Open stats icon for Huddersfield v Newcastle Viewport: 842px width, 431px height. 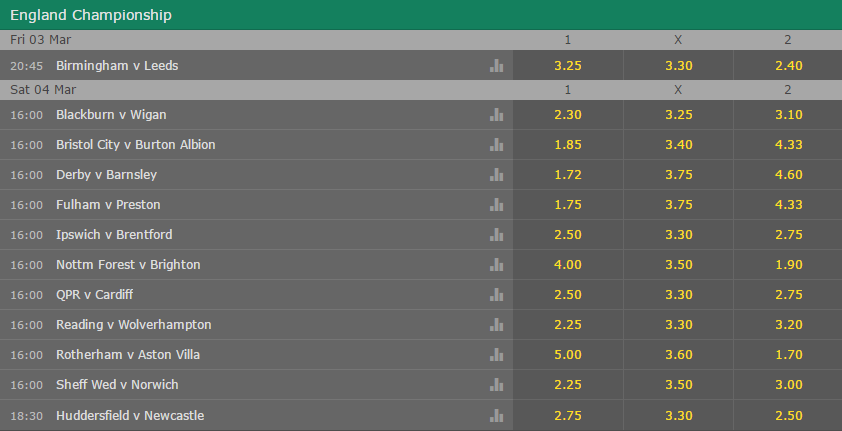496,415
